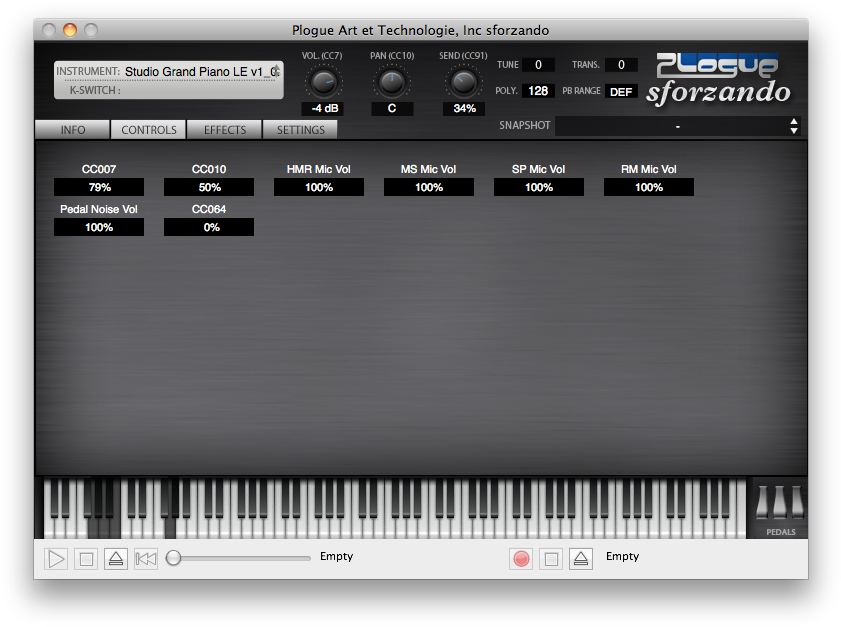Click the CC064 value showing 0%
The height and width of the screenshot is (627, 841).
pos(208,227)
